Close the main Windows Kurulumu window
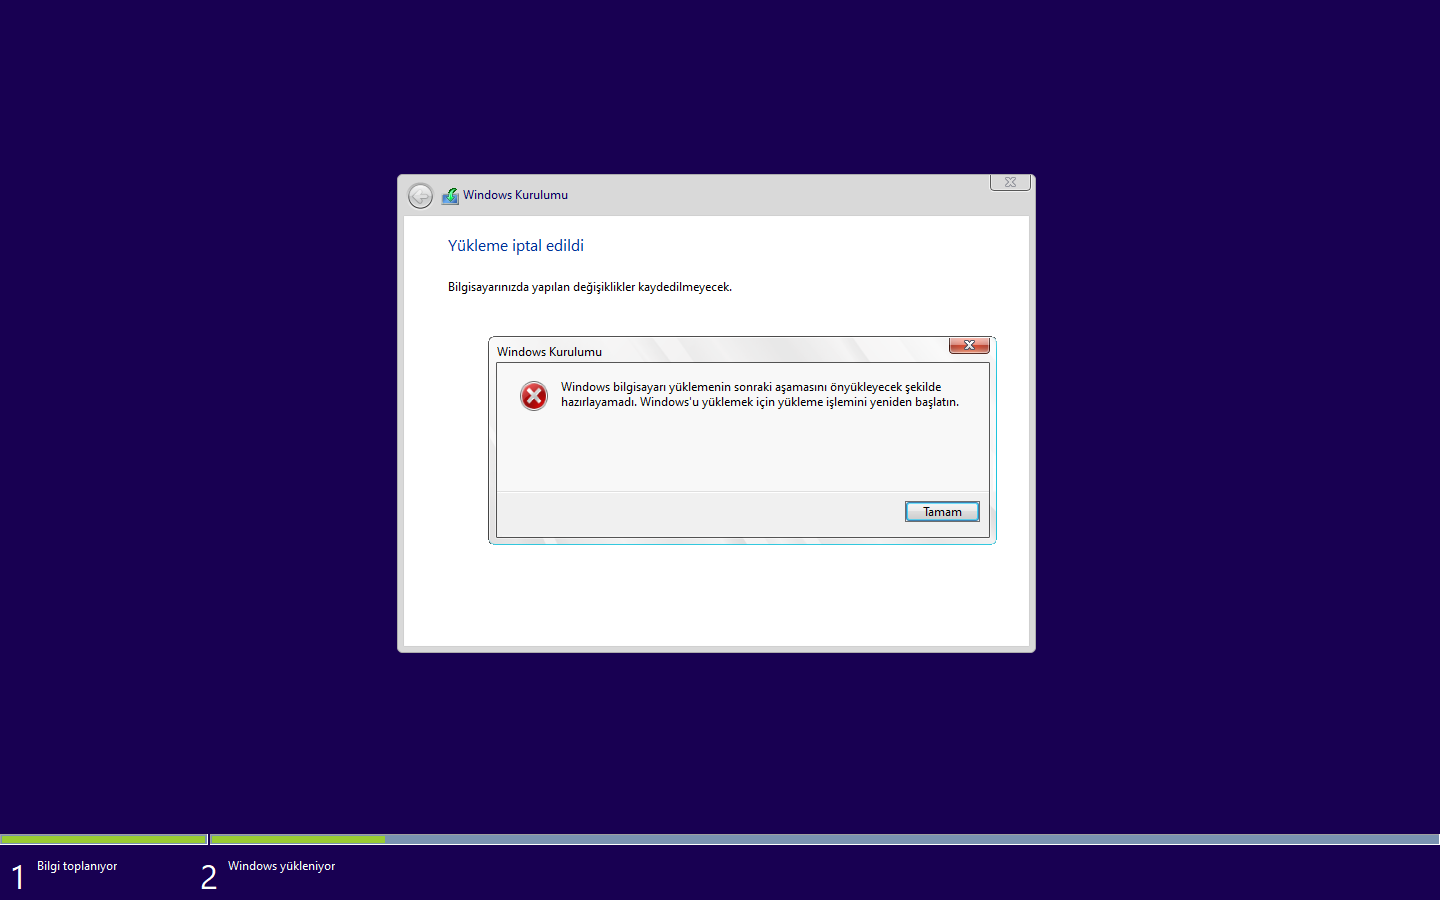The width and height of the screenshot is (1440, 900). pyautogui.click(x=1010, y=182)
